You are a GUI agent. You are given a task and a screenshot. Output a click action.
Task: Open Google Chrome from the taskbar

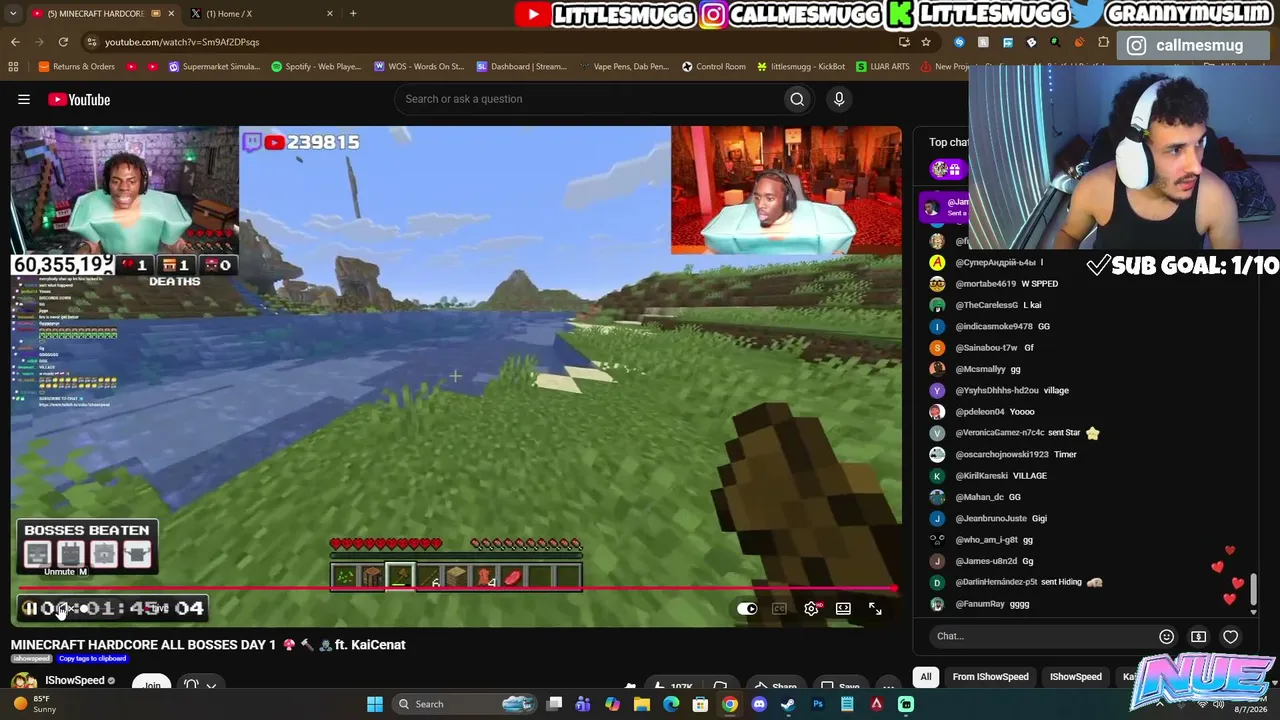[730, 704]
